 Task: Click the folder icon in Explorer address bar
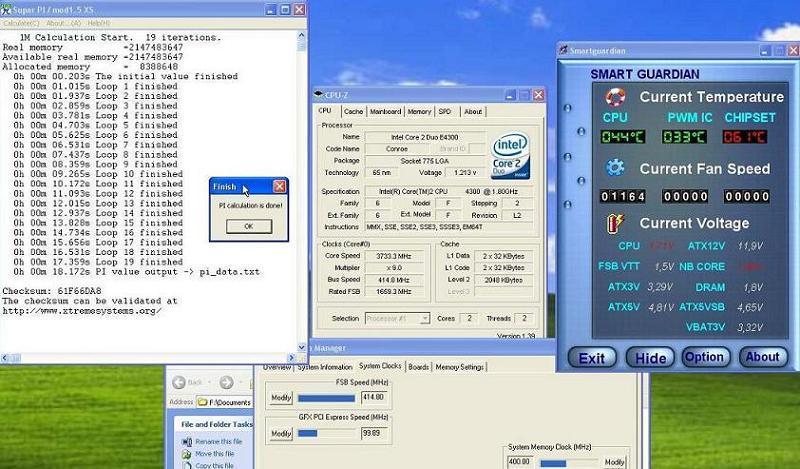[203, 402]
